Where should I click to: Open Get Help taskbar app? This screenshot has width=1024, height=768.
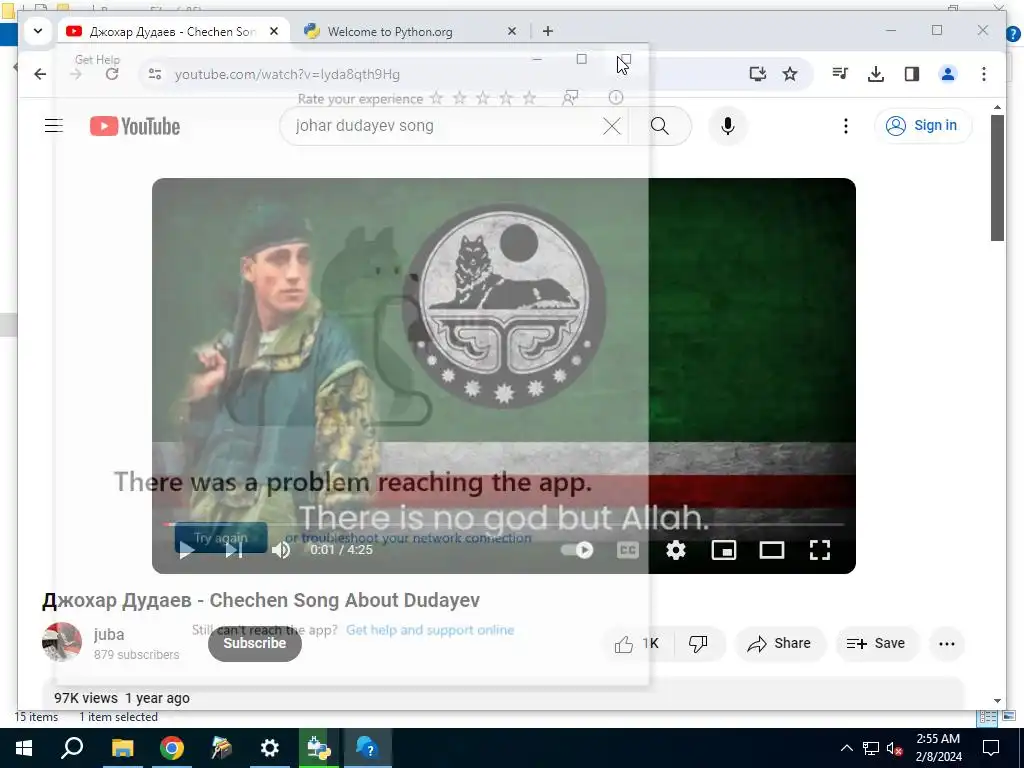(368, 748)
